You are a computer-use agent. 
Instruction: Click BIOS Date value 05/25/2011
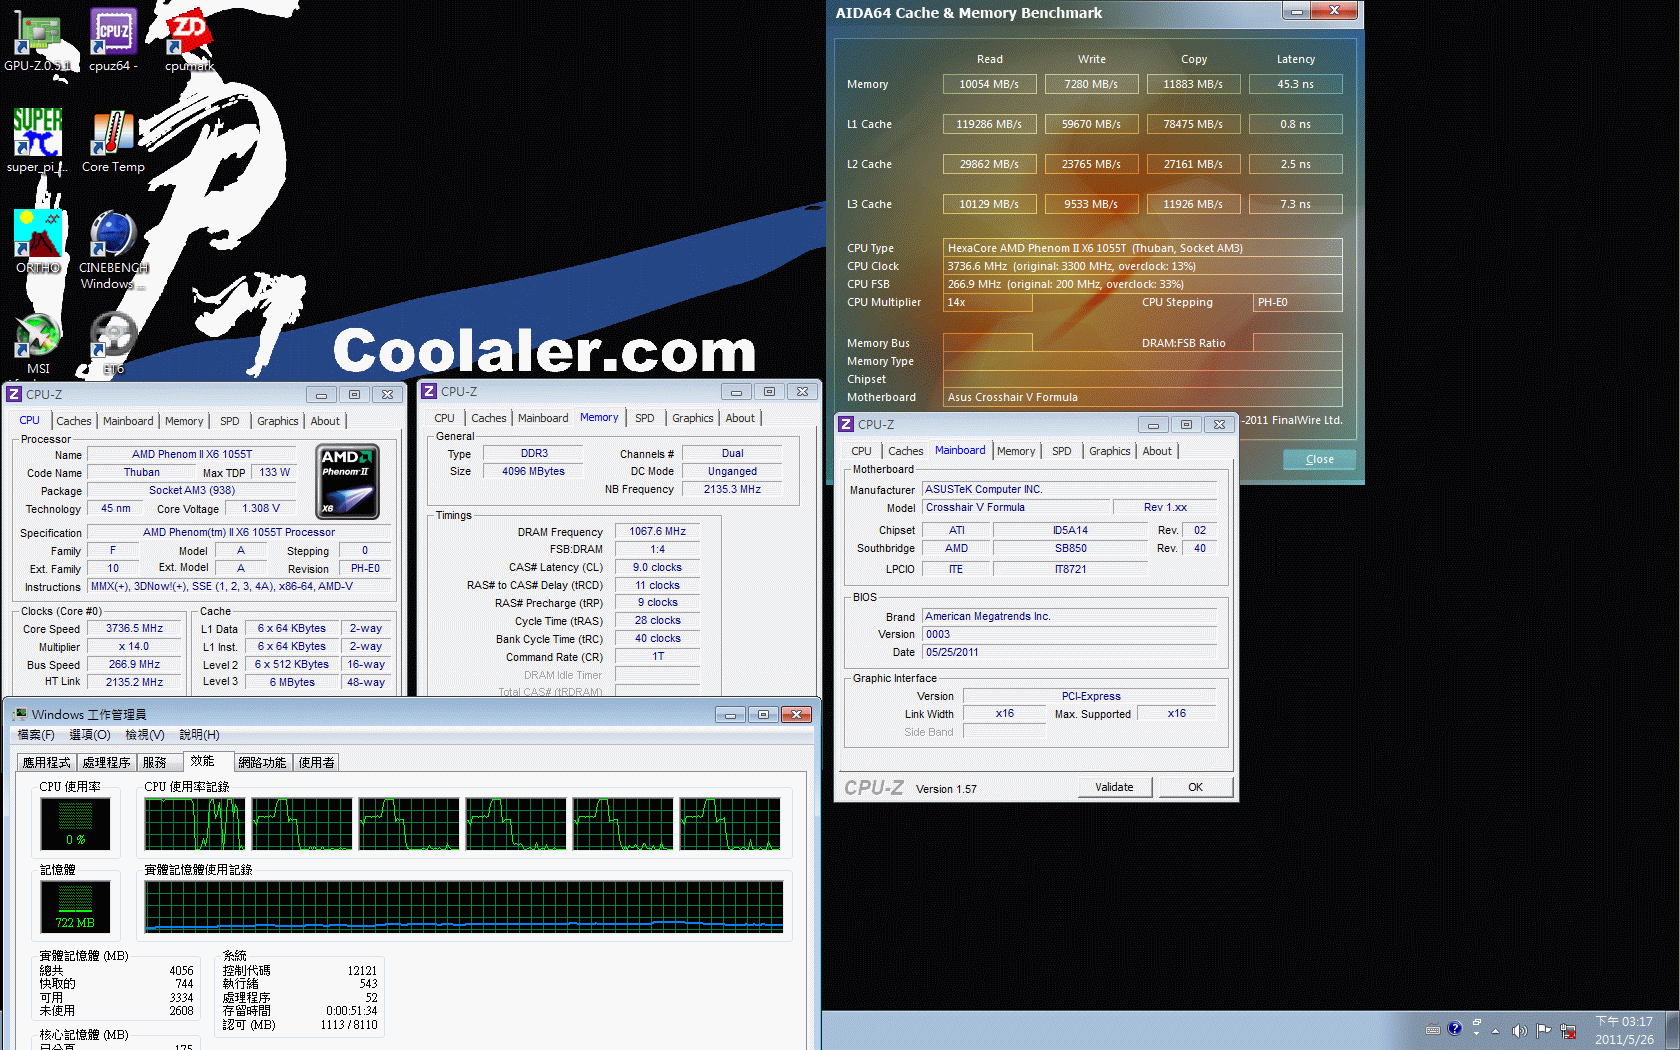coord(1069,652)
